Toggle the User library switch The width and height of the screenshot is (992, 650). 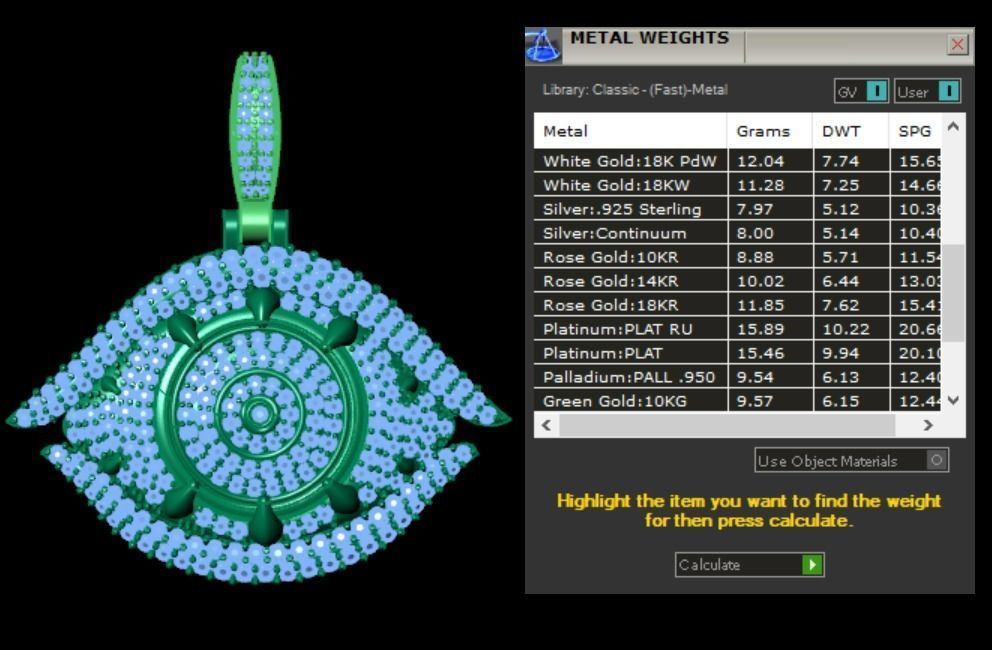tap(927, 92)
